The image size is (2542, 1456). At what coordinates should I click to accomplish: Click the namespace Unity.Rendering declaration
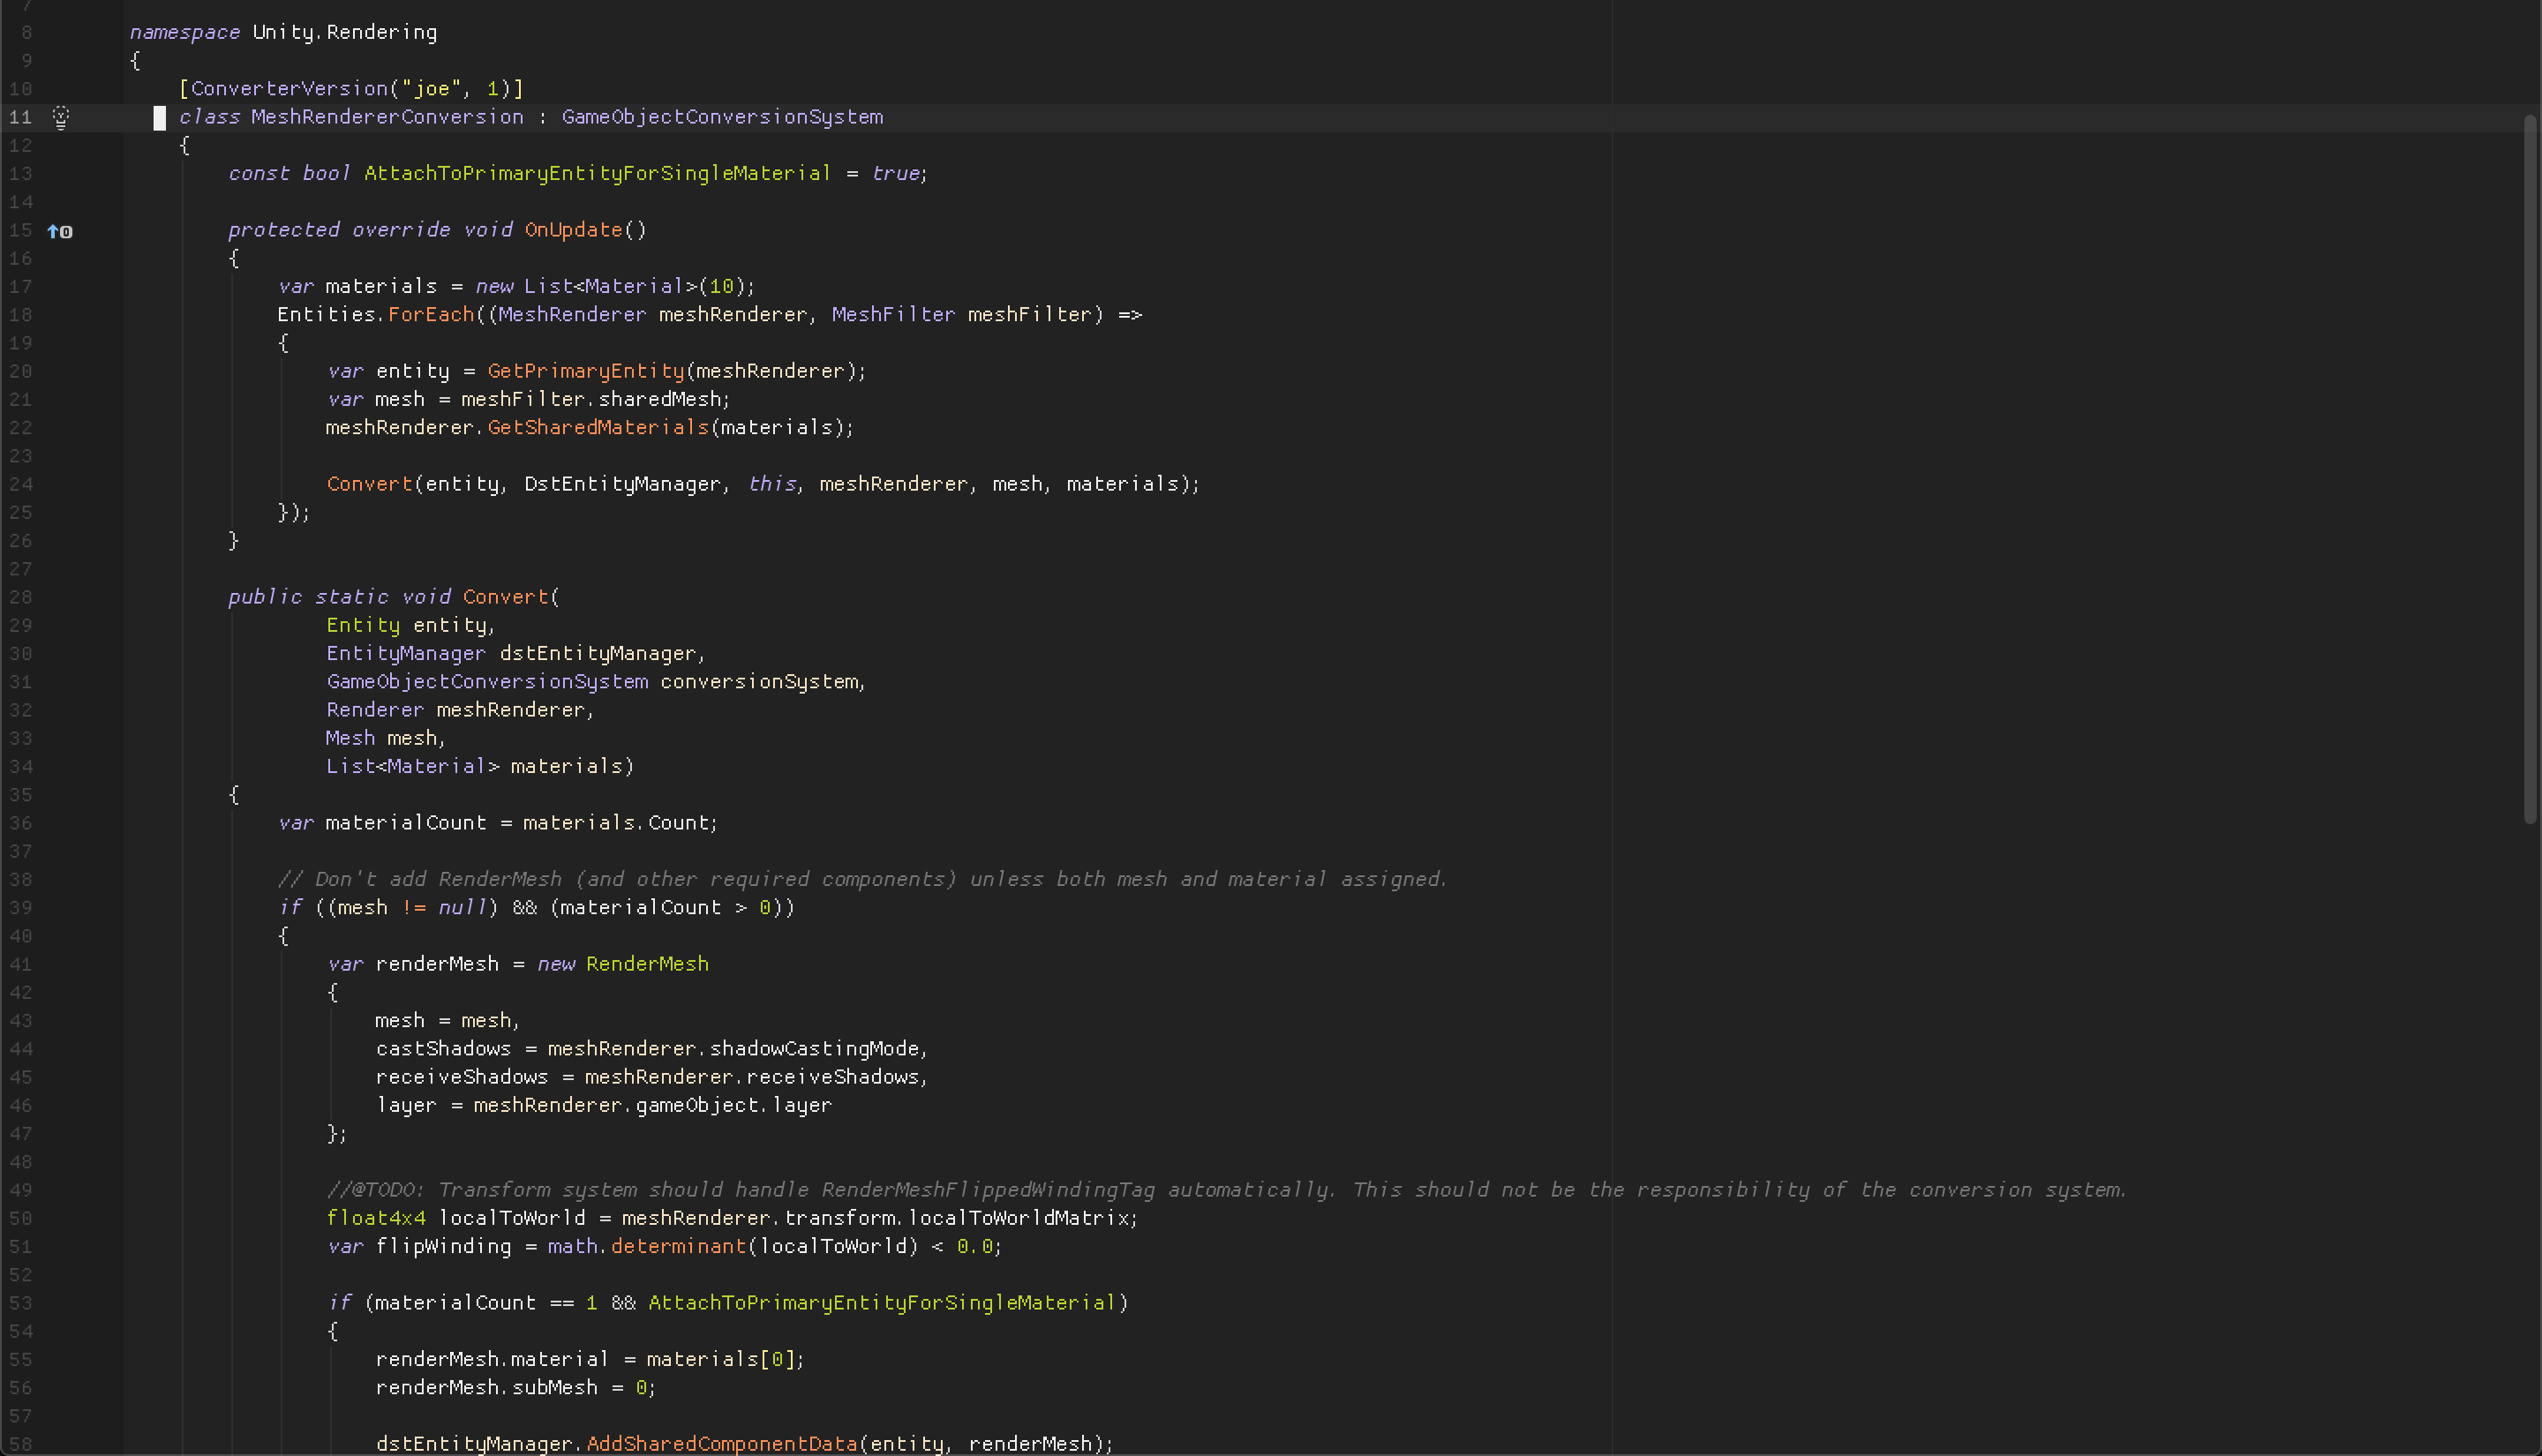pyautogui.click(x=283, y=33)
